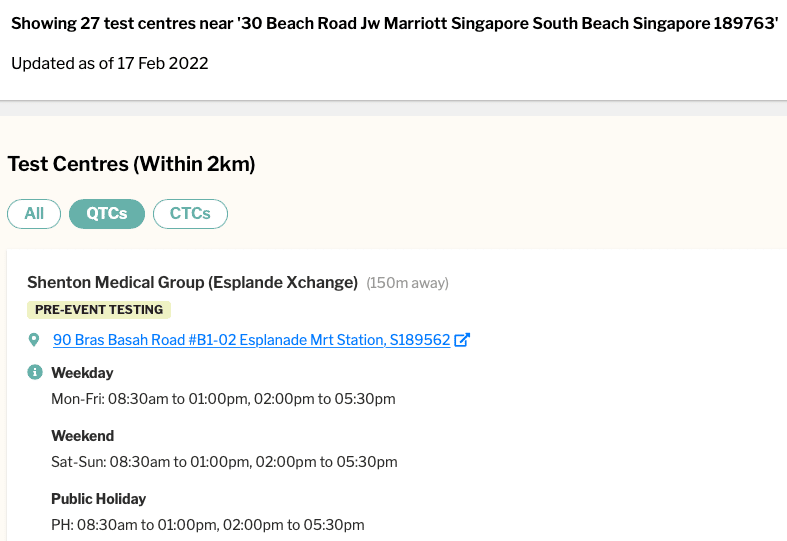Viewport: 787px width, 541px height.
Task: Open the 90 Bras Basah Road address link
Action: pos(251,340)
